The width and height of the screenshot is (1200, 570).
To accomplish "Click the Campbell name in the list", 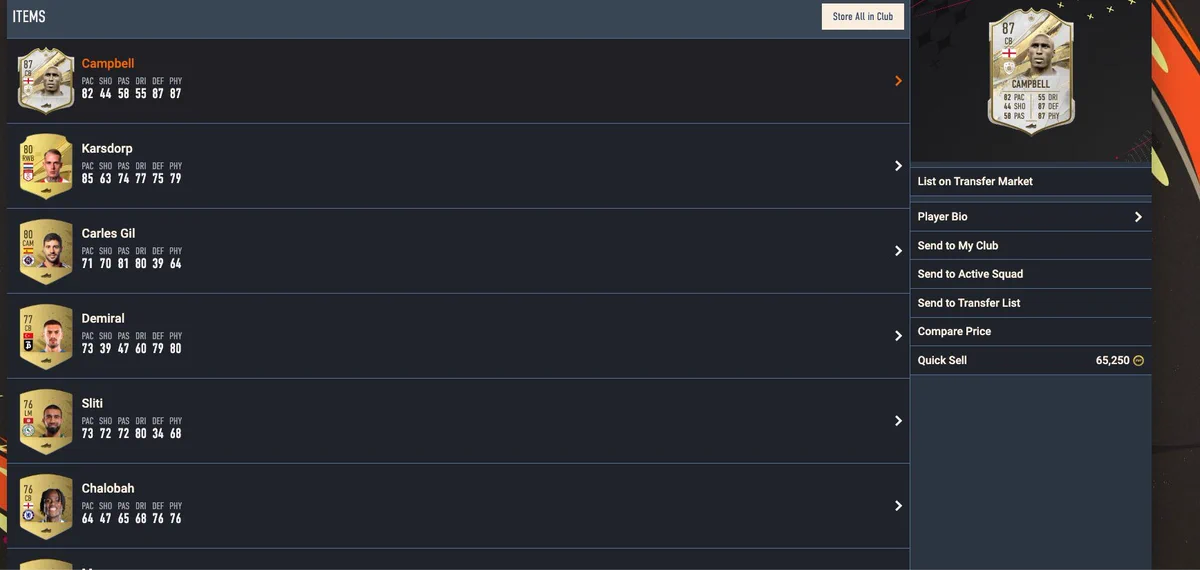I will click(108, 64).
